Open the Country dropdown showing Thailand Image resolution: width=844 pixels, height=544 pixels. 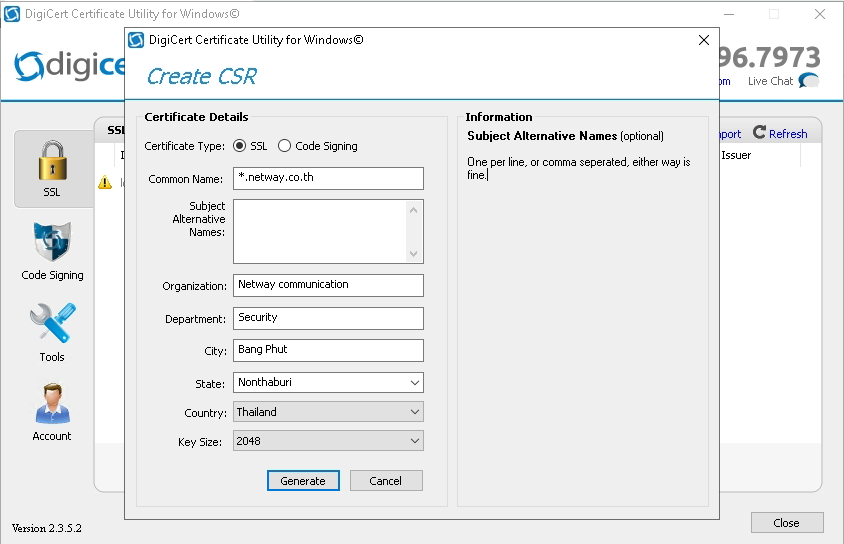point(415,412)
